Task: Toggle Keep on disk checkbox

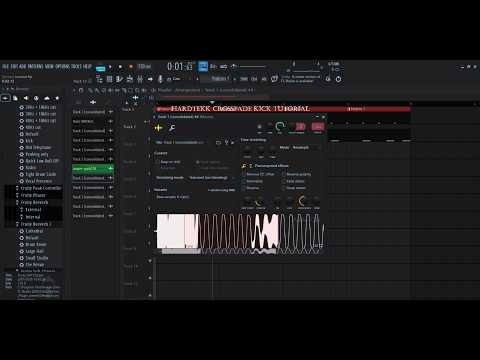Action: pyautogui.click(x=157, y=162)
